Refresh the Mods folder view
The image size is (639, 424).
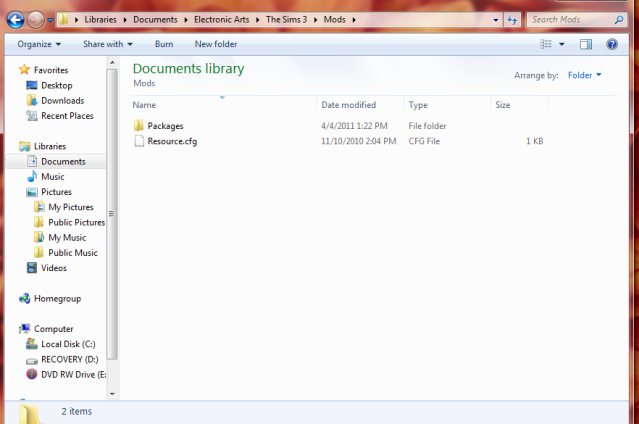512,20
